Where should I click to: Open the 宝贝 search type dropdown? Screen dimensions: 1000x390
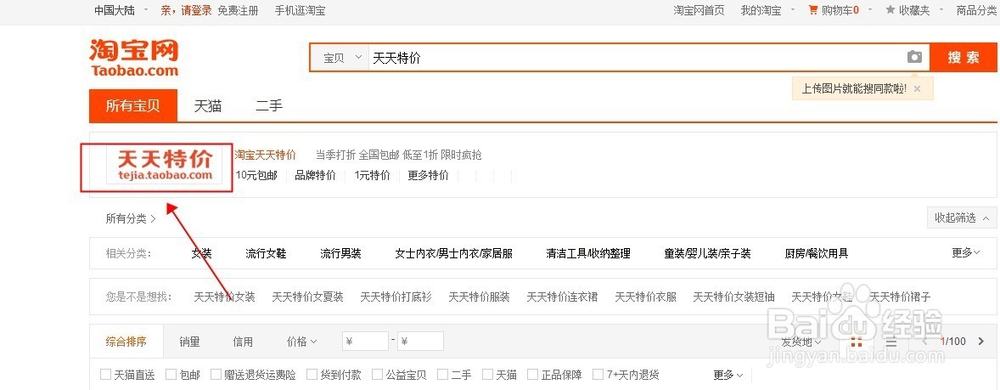coord(340,58)
